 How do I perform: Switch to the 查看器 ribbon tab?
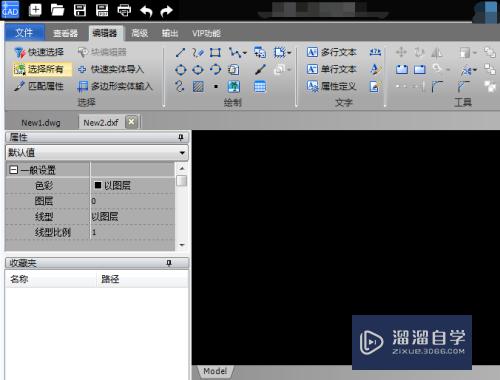(65, 33)
